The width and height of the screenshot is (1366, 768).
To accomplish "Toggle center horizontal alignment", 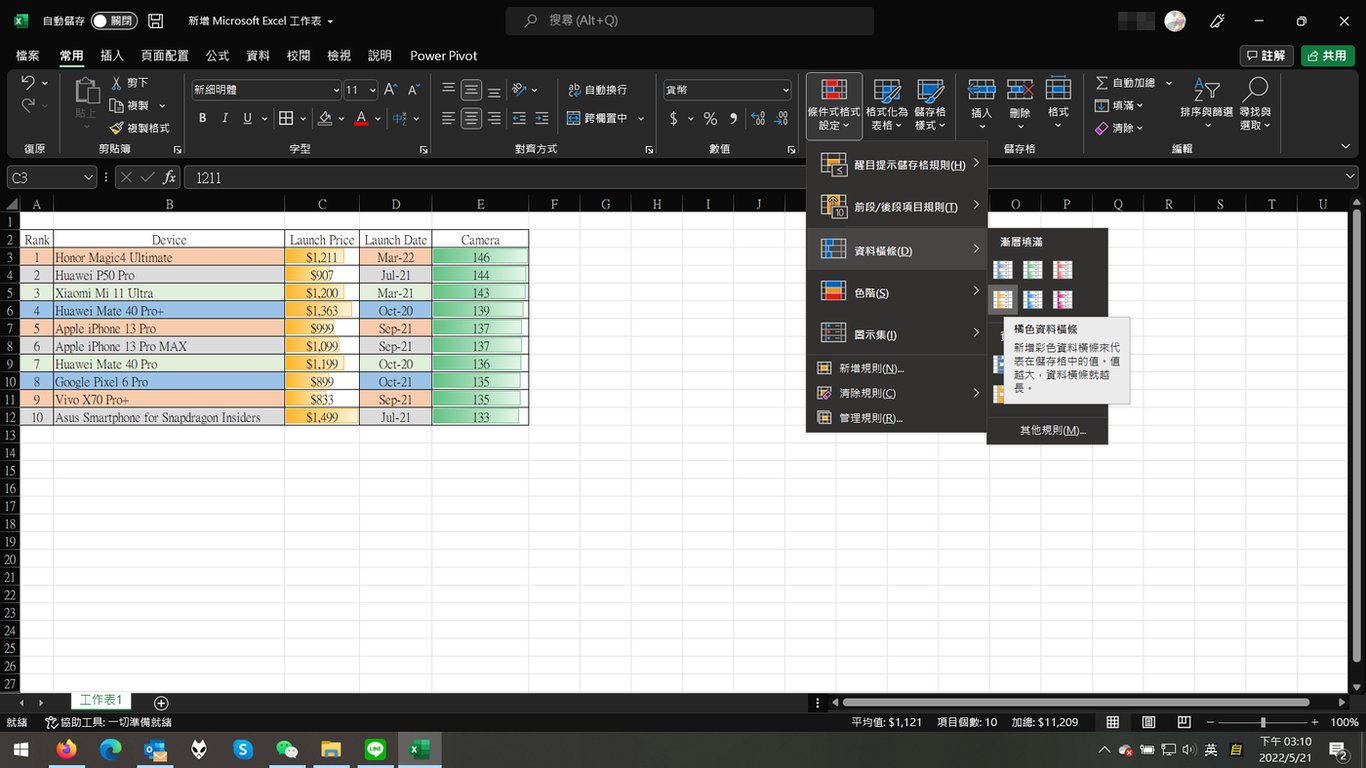I will [471, 118].
